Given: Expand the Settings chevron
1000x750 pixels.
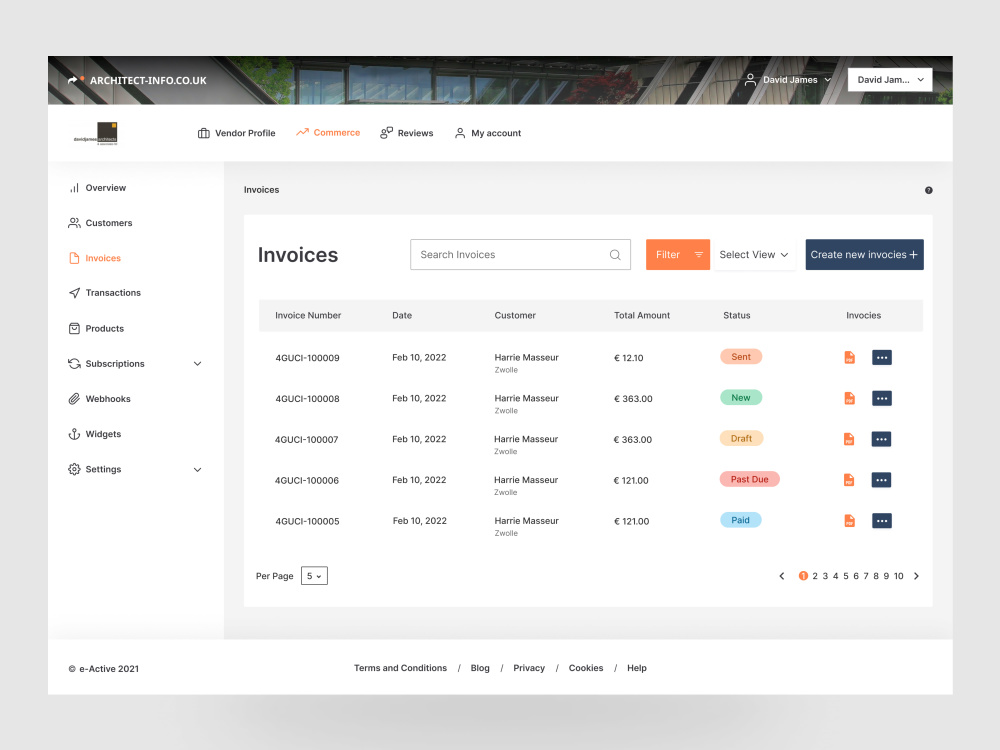Looking at the screenshot, I should (x=198, y=469).
